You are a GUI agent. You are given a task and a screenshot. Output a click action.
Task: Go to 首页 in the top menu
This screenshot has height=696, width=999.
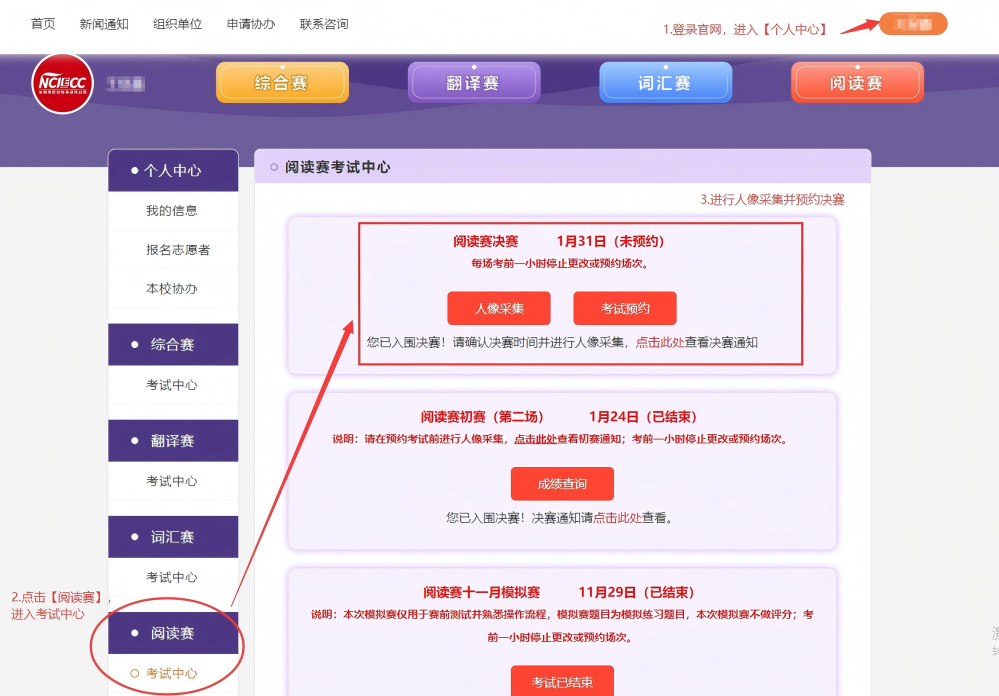coord(42,23)
